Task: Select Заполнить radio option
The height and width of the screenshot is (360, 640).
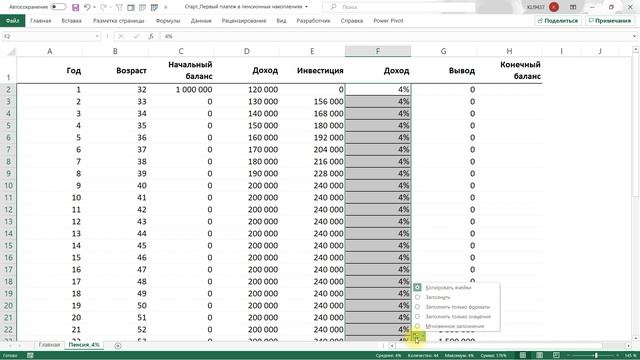Action: (x=438, y=297)
